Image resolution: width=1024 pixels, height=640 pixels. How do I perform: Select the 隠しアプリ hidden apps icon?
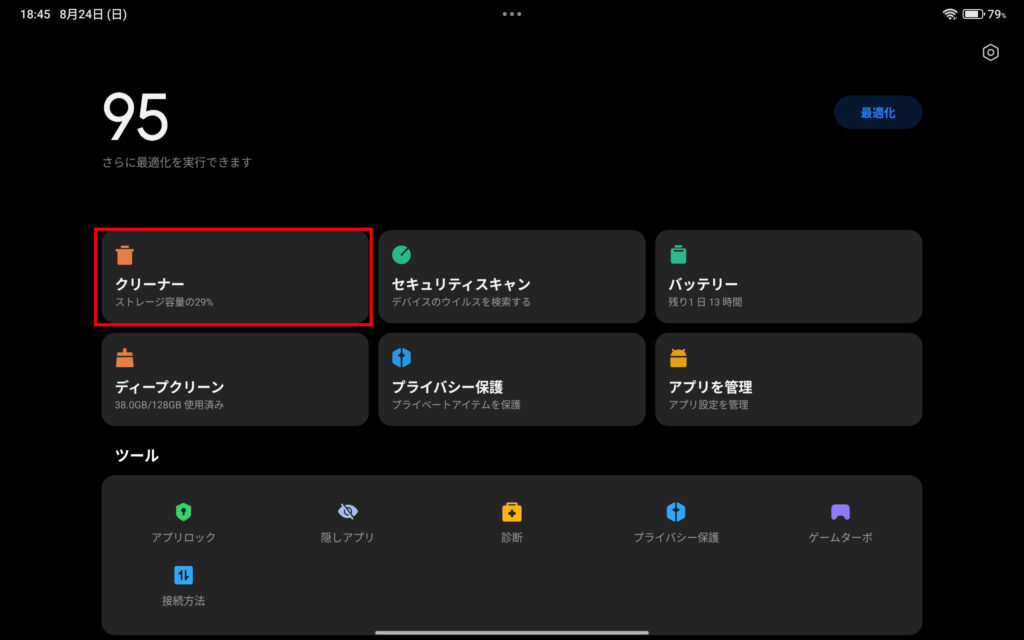point(346,510)
